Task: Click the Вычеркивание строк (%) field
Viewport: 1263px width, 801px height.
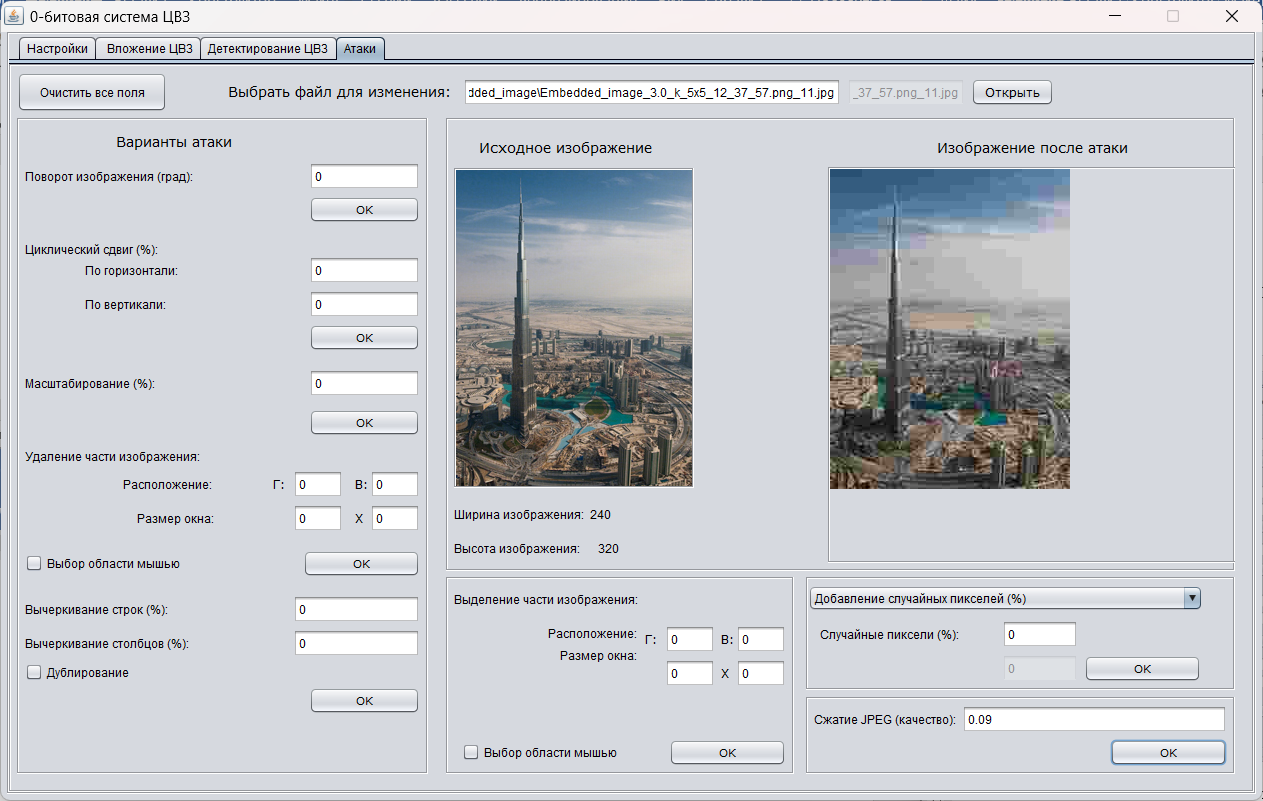Action: [x=356, y=609]
